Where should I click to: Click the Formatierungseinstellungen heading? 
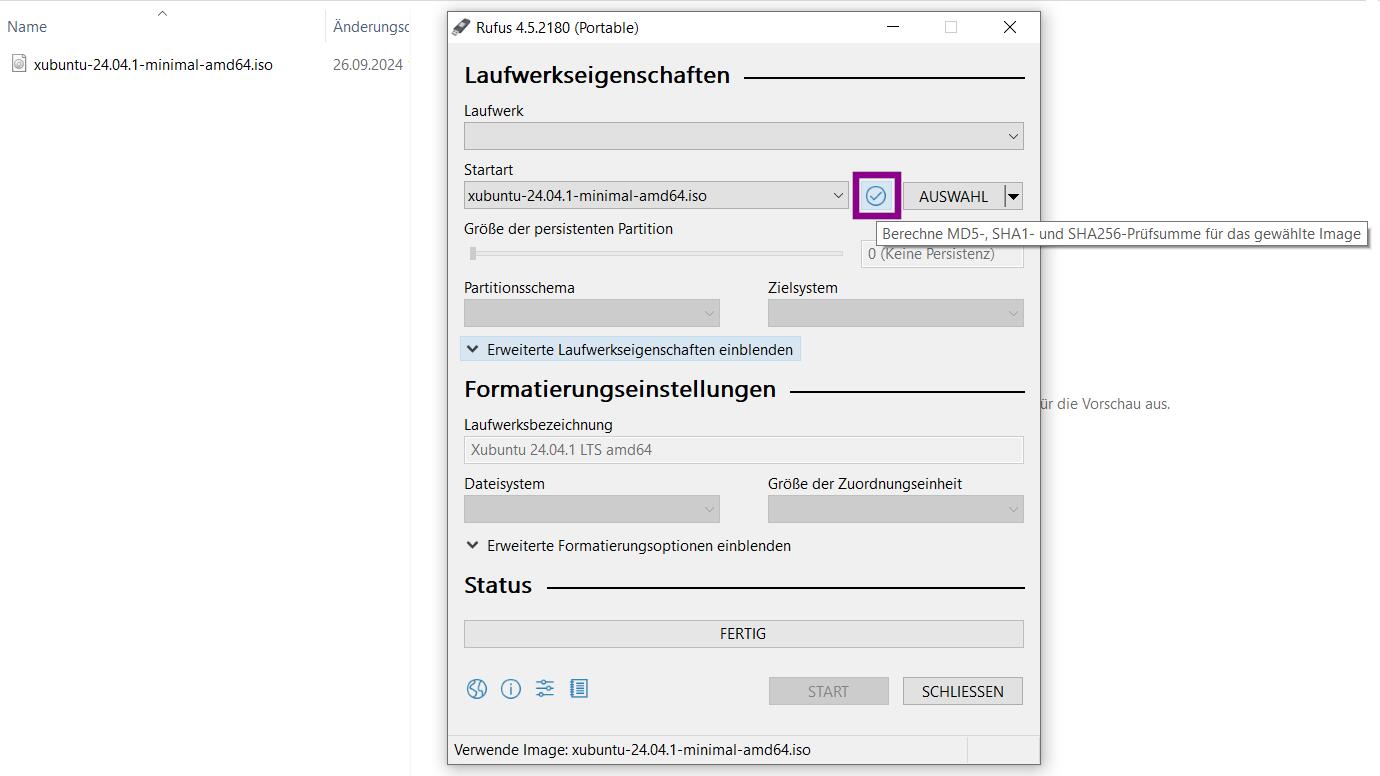(620, 389)
